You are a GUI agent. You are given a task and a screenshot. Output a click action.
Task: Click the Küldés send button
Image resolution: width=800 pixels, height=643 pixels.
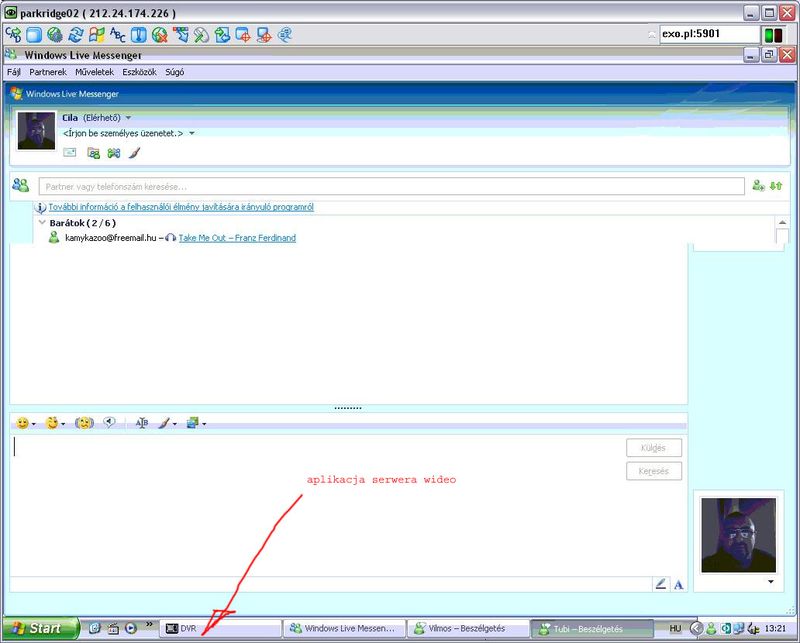[x=654, y=448]
